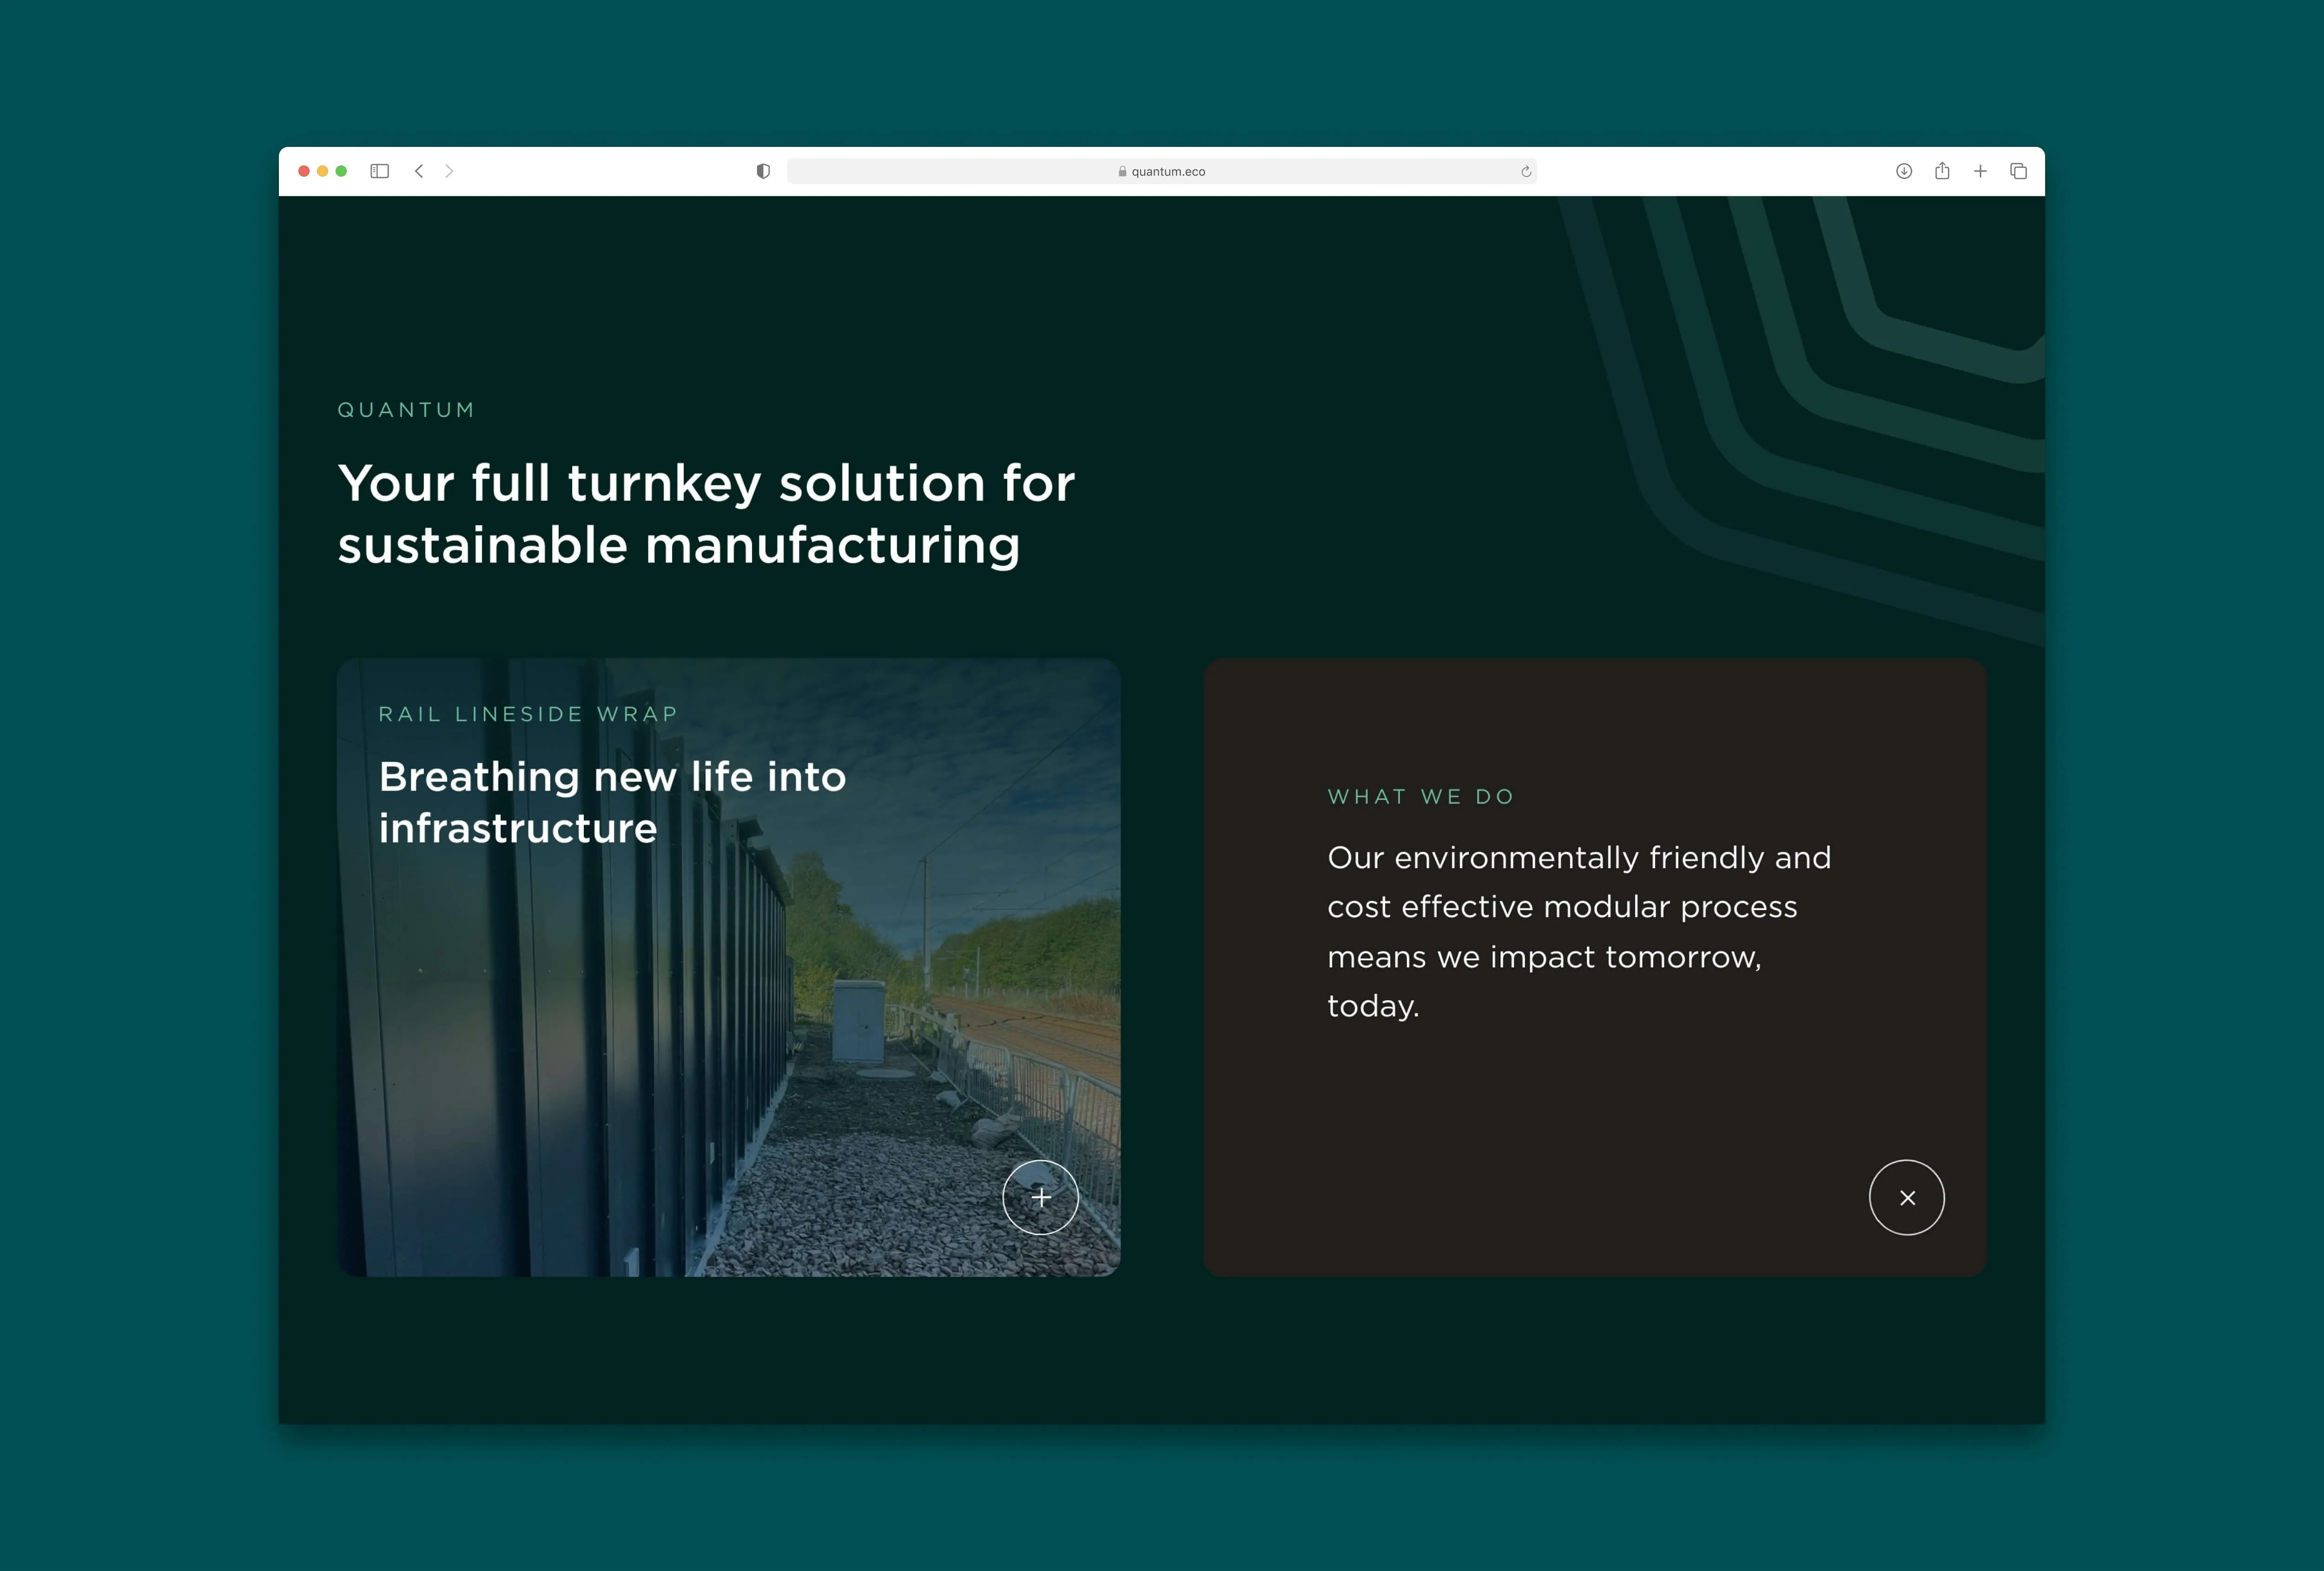Expand the Rail Lineside Wrap card with plus button
Image resolution: width=2324 pixels, height=1571 pixels.
(1041, 1197)
